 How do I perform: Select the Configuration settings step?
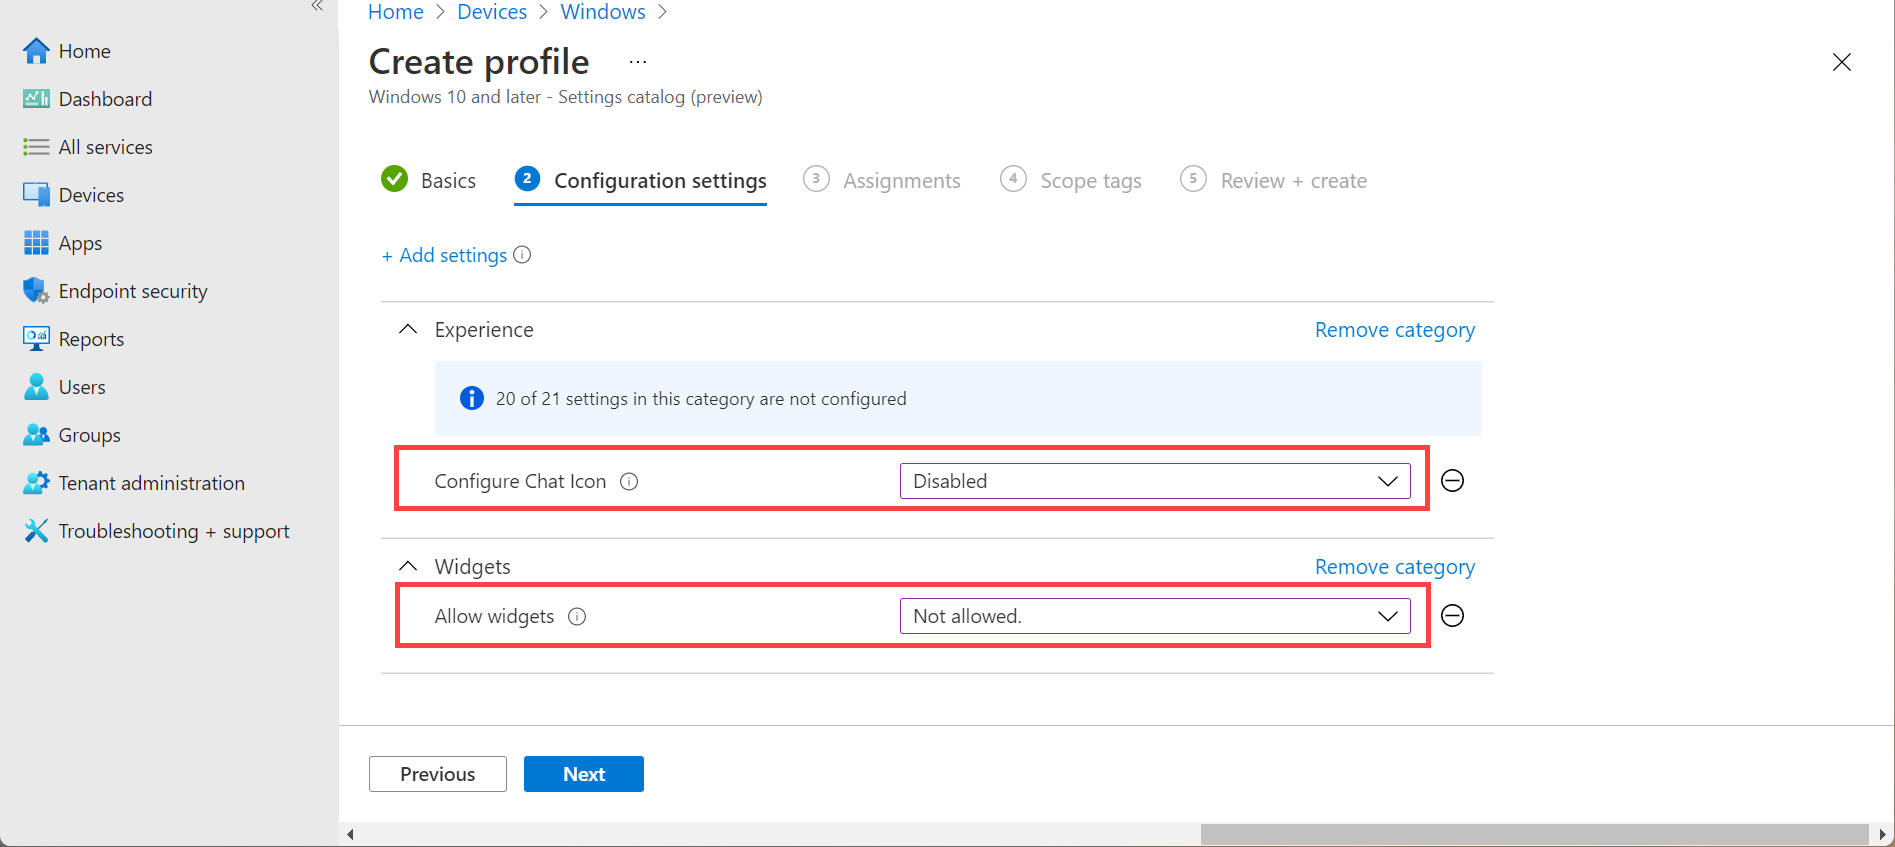tap(641, 180)
